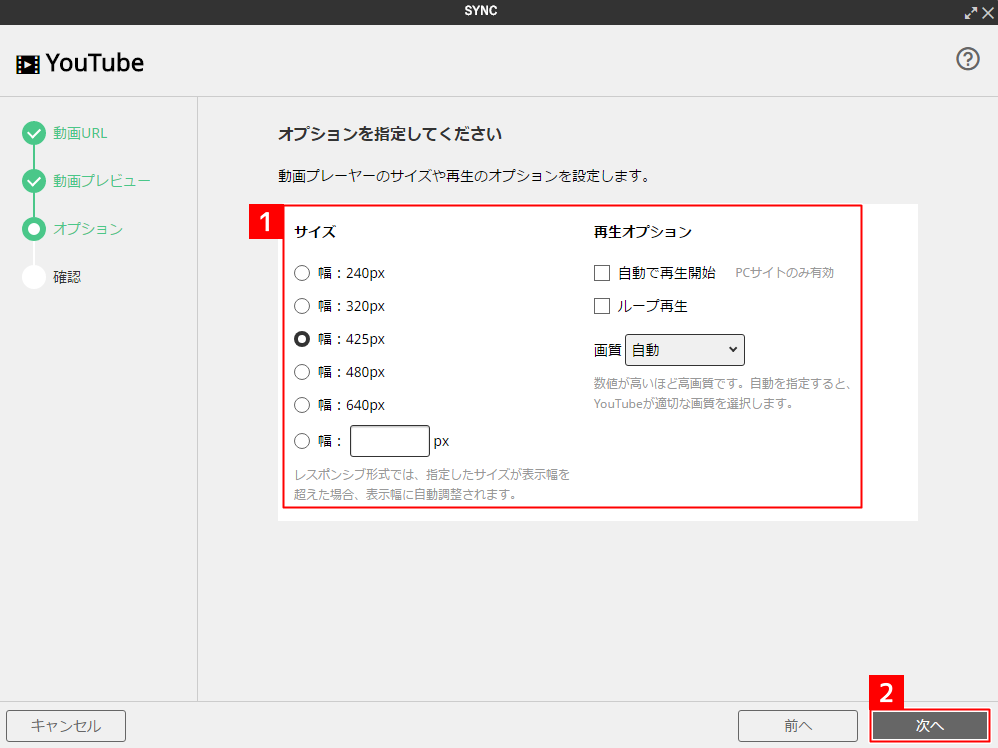Viewport: 998px width, 748px height.
Task: Select the custom width radio button
Action: click(302, 441)
